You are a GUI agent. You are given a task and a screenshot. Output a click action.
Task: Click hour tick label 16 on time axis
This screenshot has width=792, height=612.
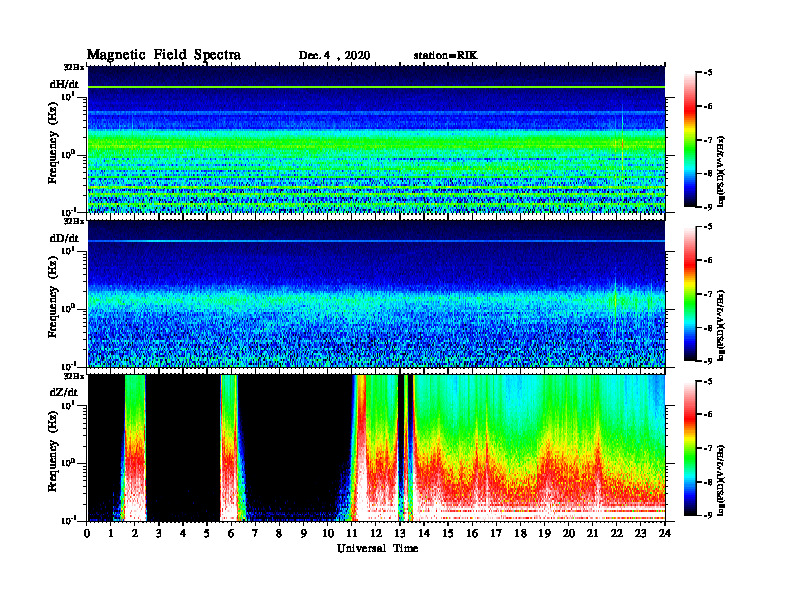[x=472, y=534]
